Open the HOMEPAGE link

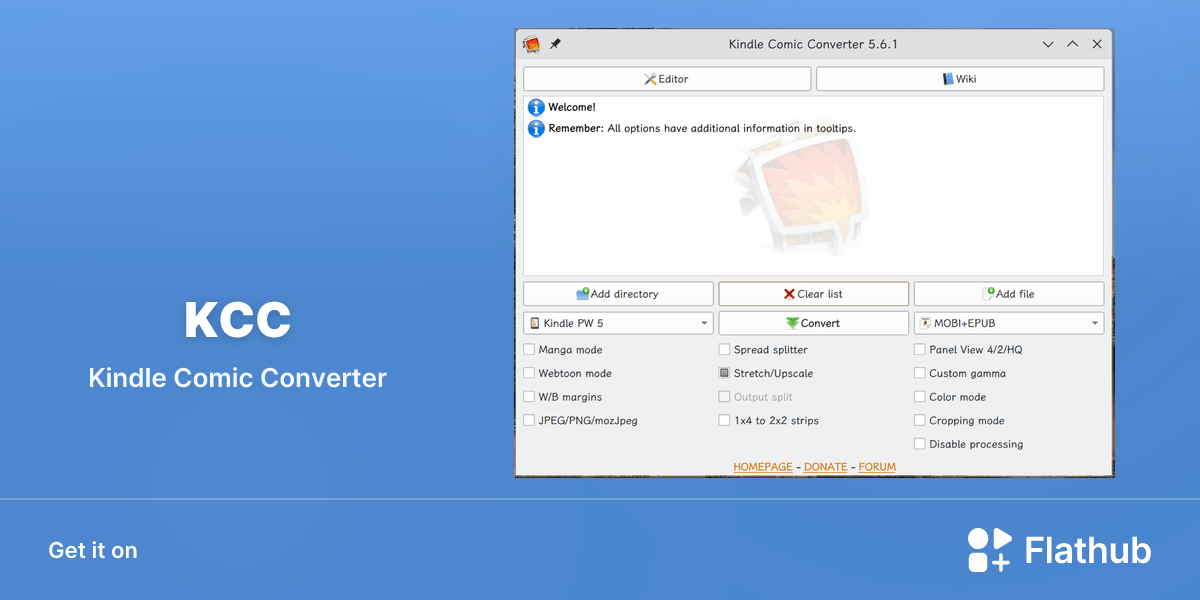click(x=763, y=467)
